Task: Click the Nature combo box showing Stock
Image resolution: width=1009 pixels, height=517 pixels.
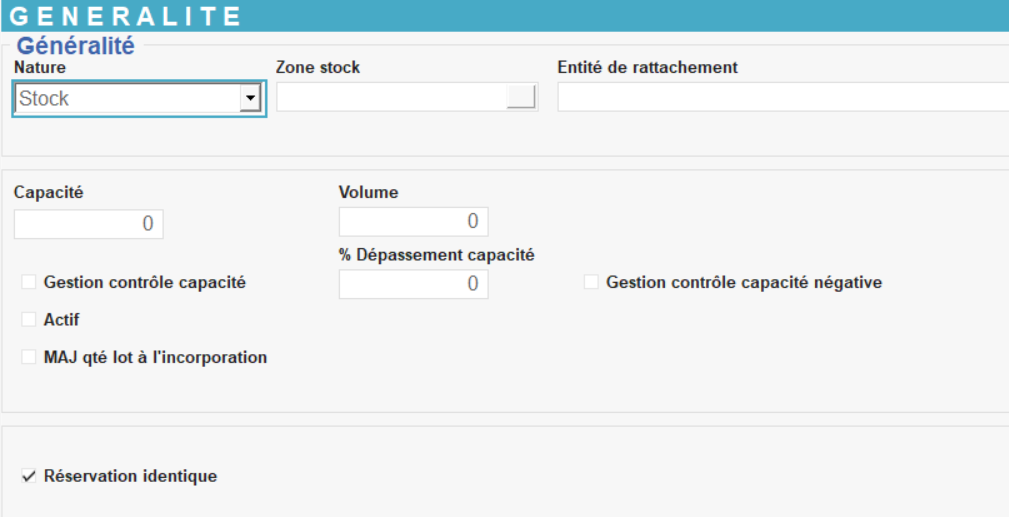Action: coord(128,98)
